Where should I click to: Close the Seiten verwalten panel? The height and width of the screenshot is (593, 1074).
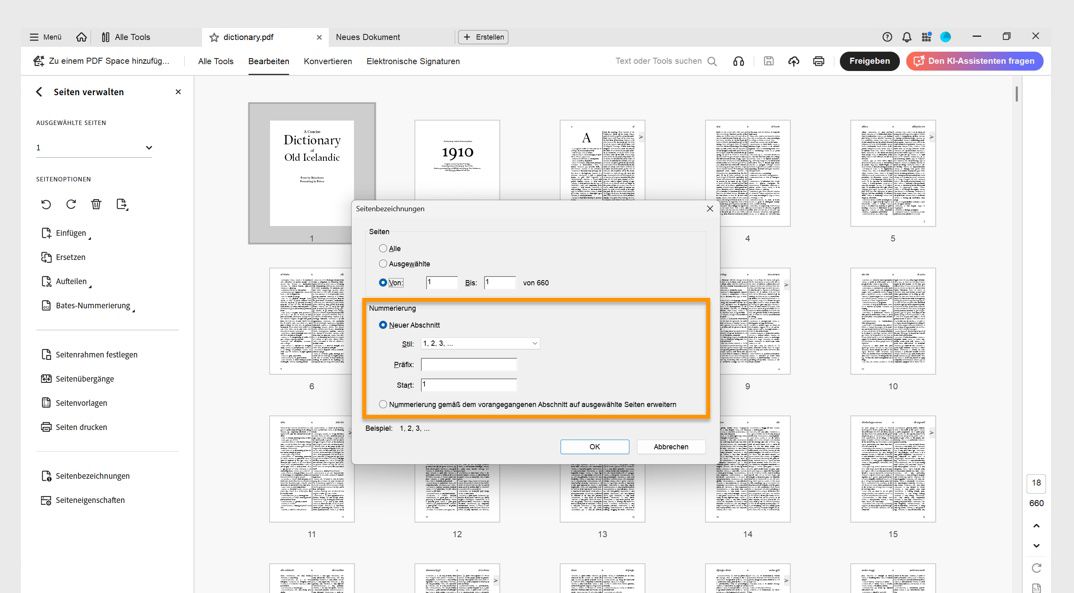pos(178,92)
